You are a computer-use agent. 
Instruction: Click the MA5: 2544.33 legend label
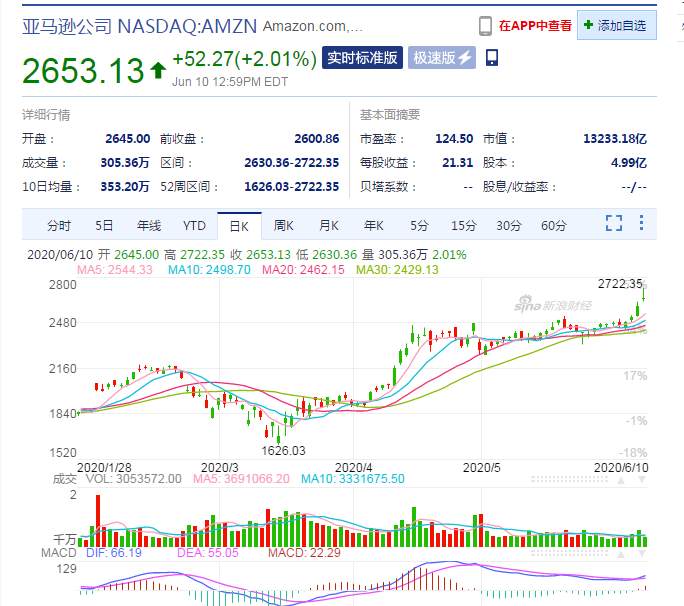[x=115, y=270]
